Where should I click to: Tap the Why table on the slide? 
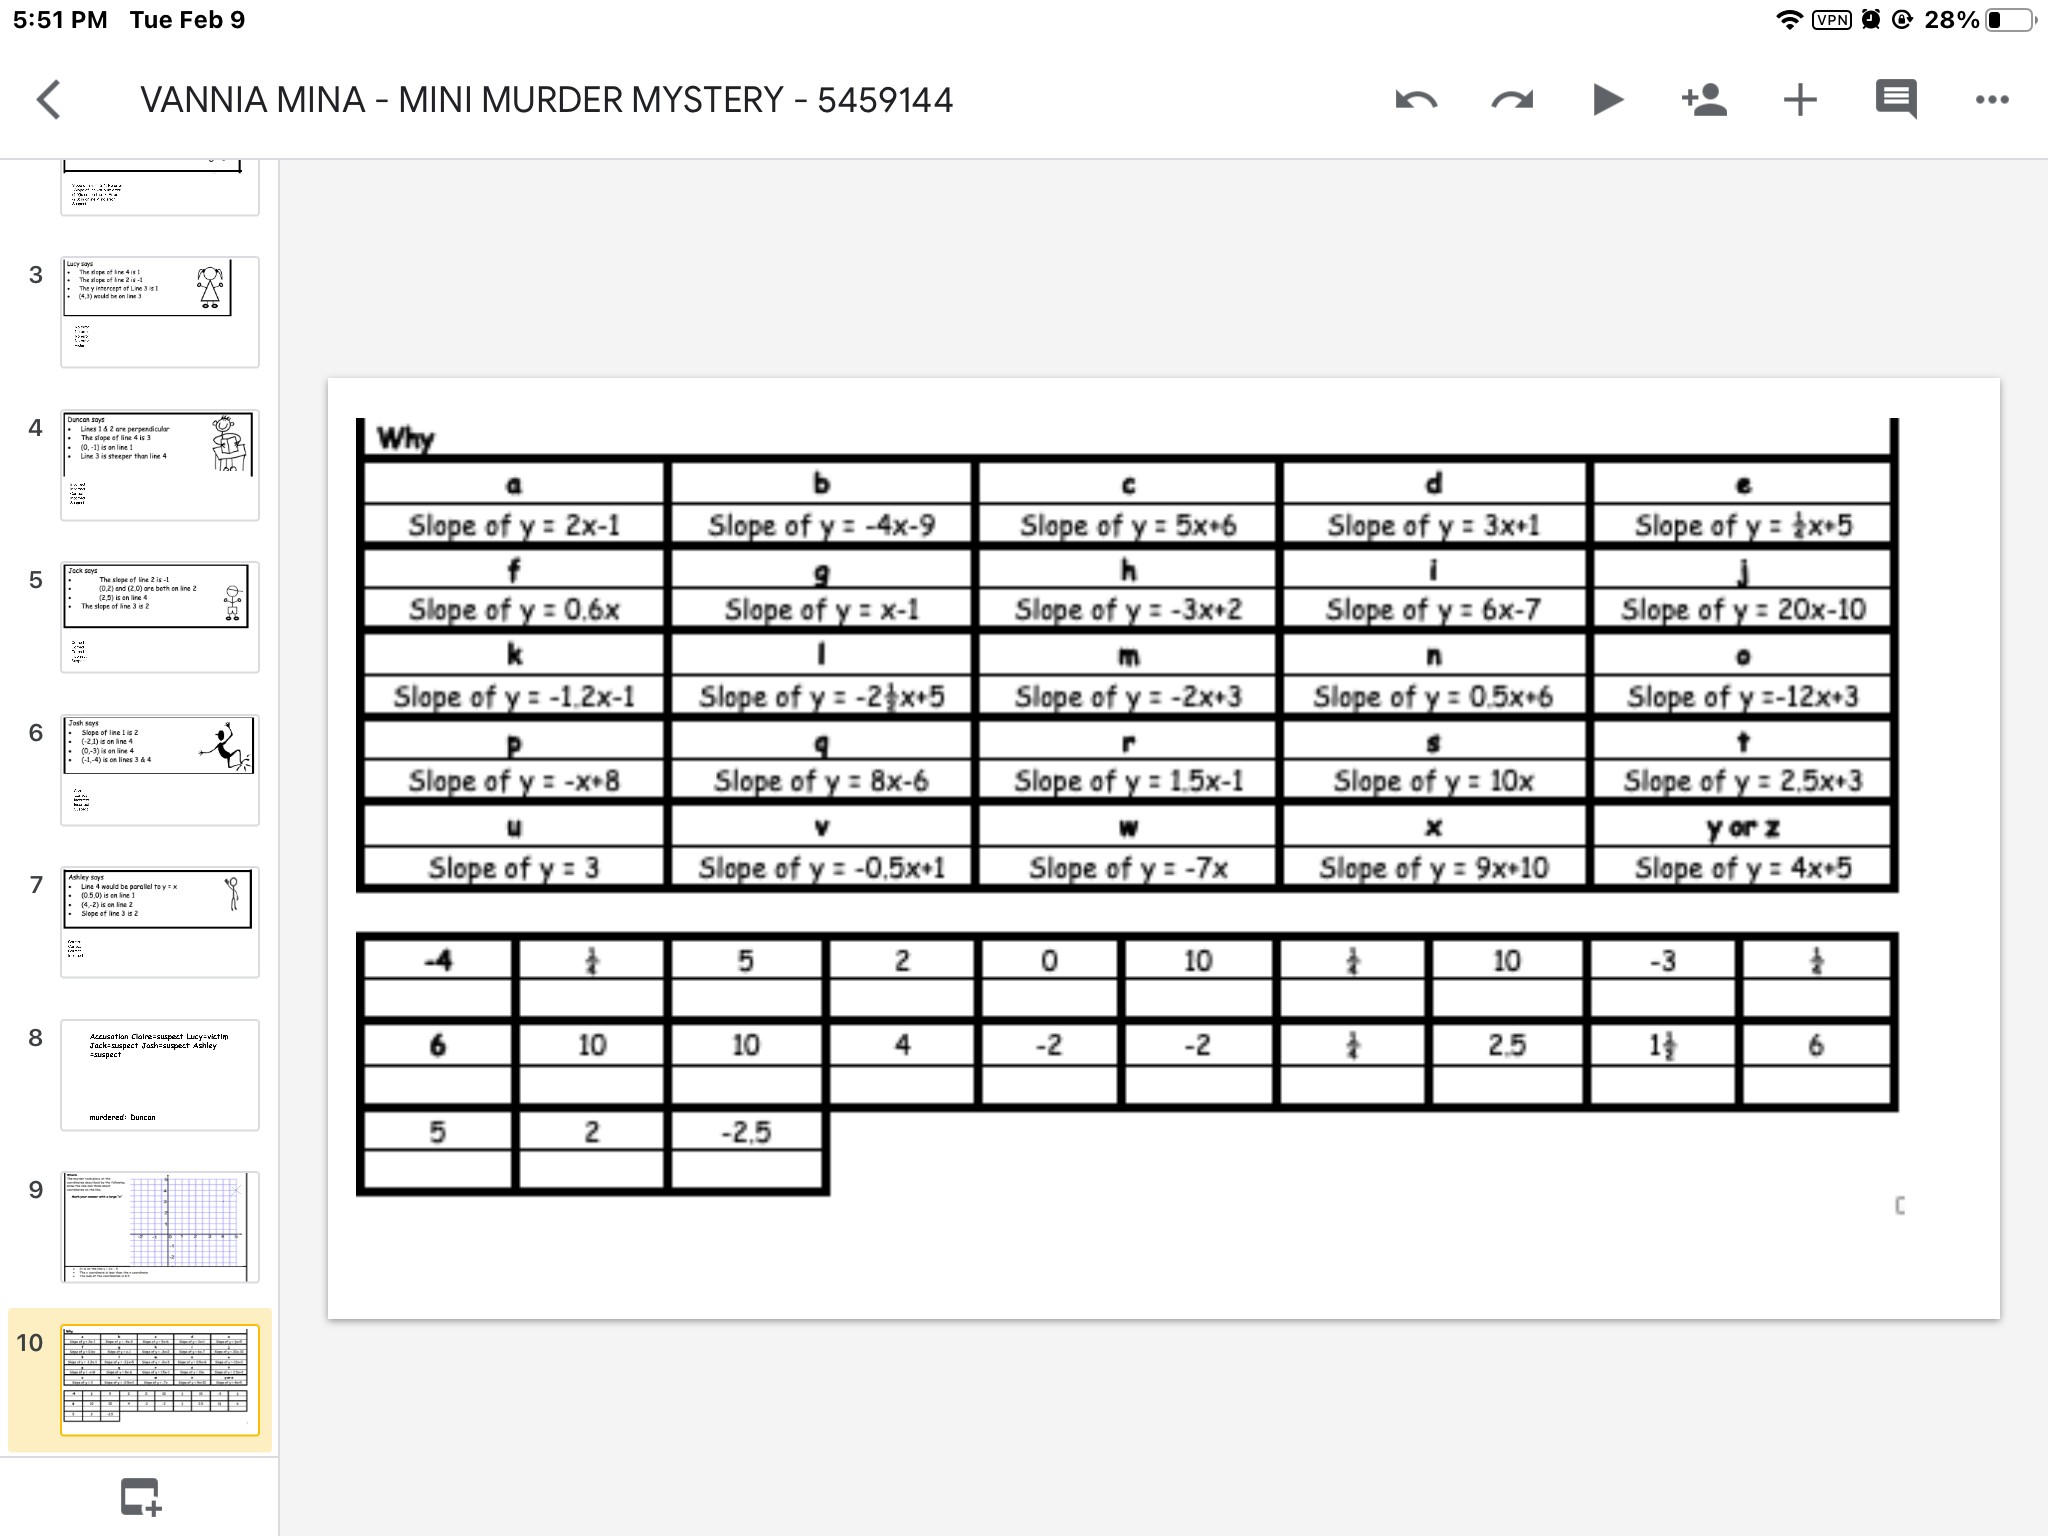1126,655
